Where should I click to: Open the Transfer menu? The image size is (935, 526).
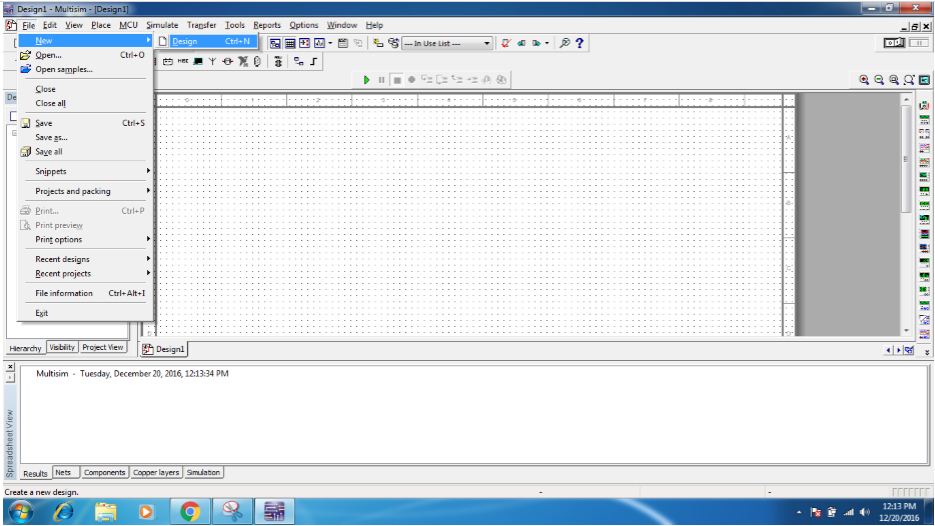(x=202, y=25)
